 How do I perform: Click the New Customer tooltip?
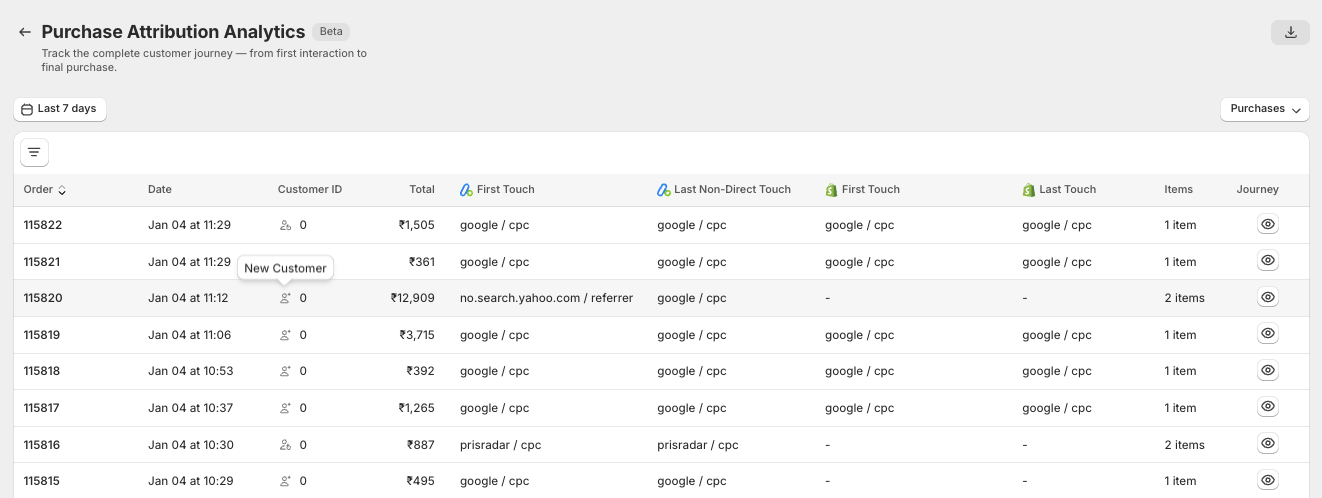click(x=285, y=268)
